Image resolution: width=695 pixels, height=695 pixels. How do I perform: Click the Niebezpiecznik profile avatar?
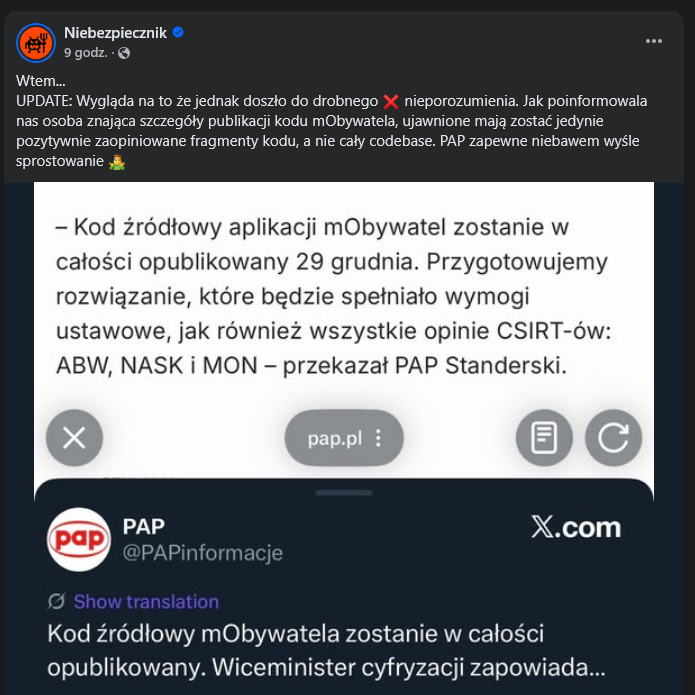36,42
